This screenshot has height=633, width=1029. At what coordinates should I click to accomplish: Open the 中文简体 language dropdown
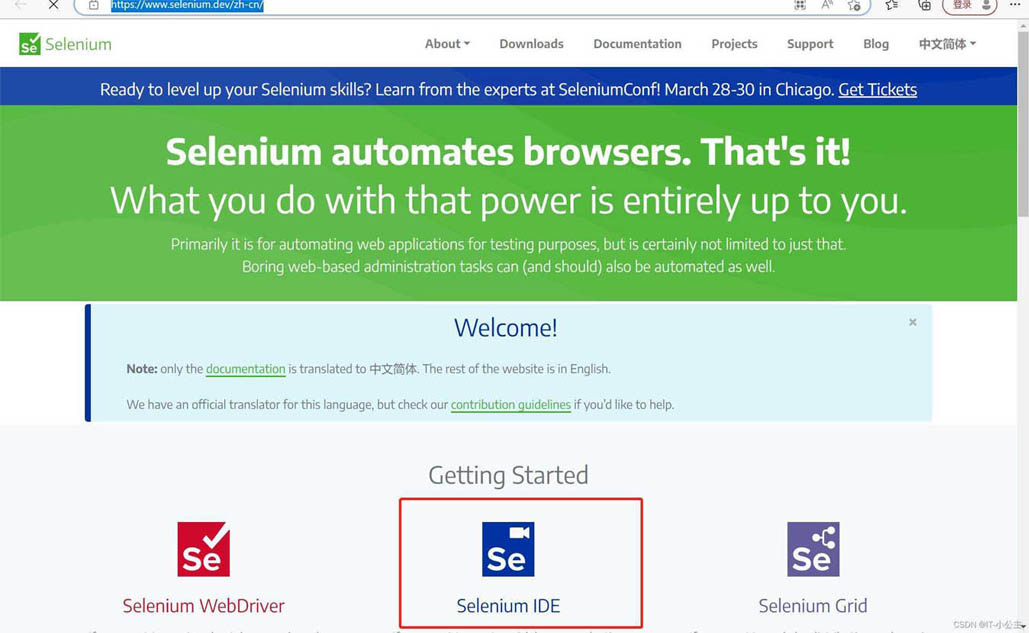point(946,44)
